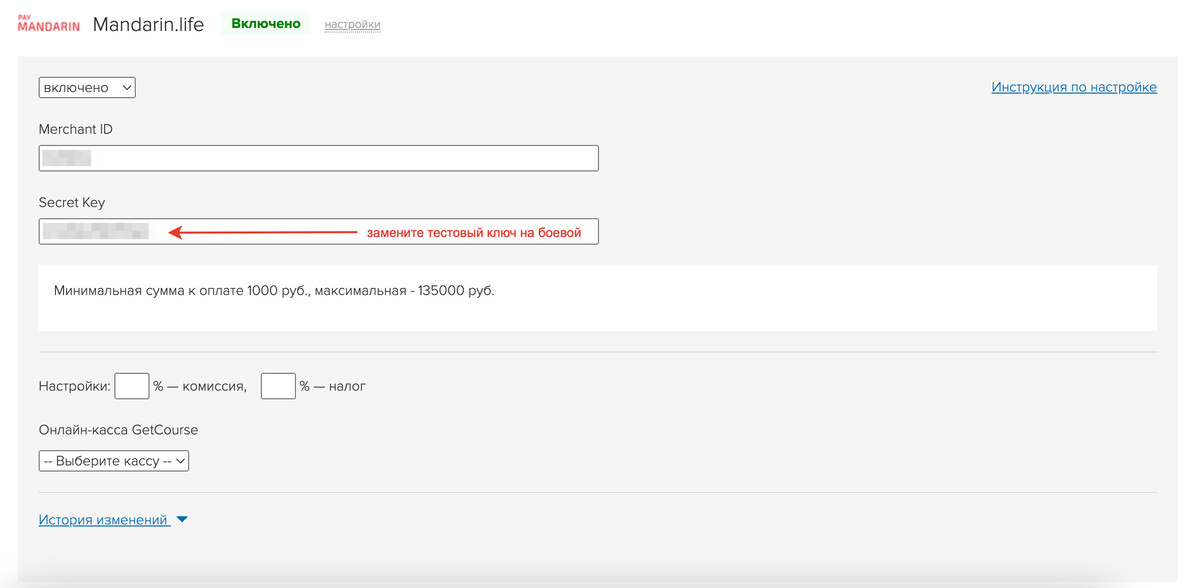Viewport: 1199px width, 588px height.
Task: Click the '% — налог' label text
Action: click(333, 386)
